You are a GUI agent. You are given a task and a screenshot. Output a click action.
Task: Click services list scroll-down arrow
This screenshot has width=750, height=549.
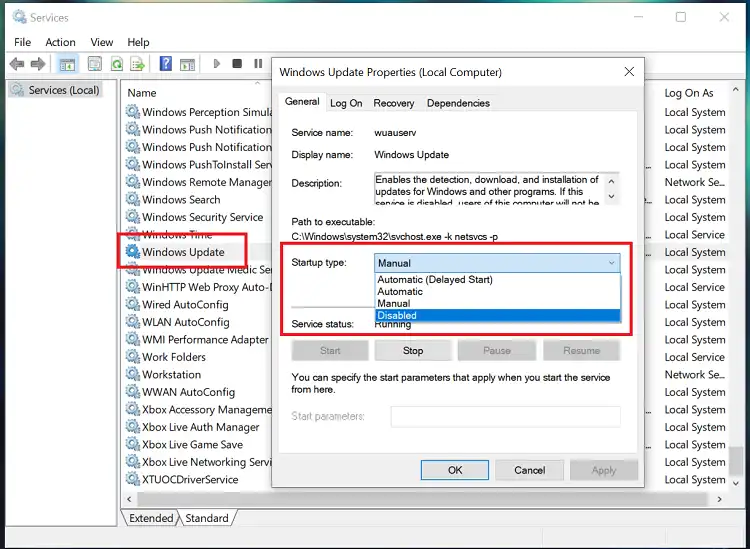[736, 483]
